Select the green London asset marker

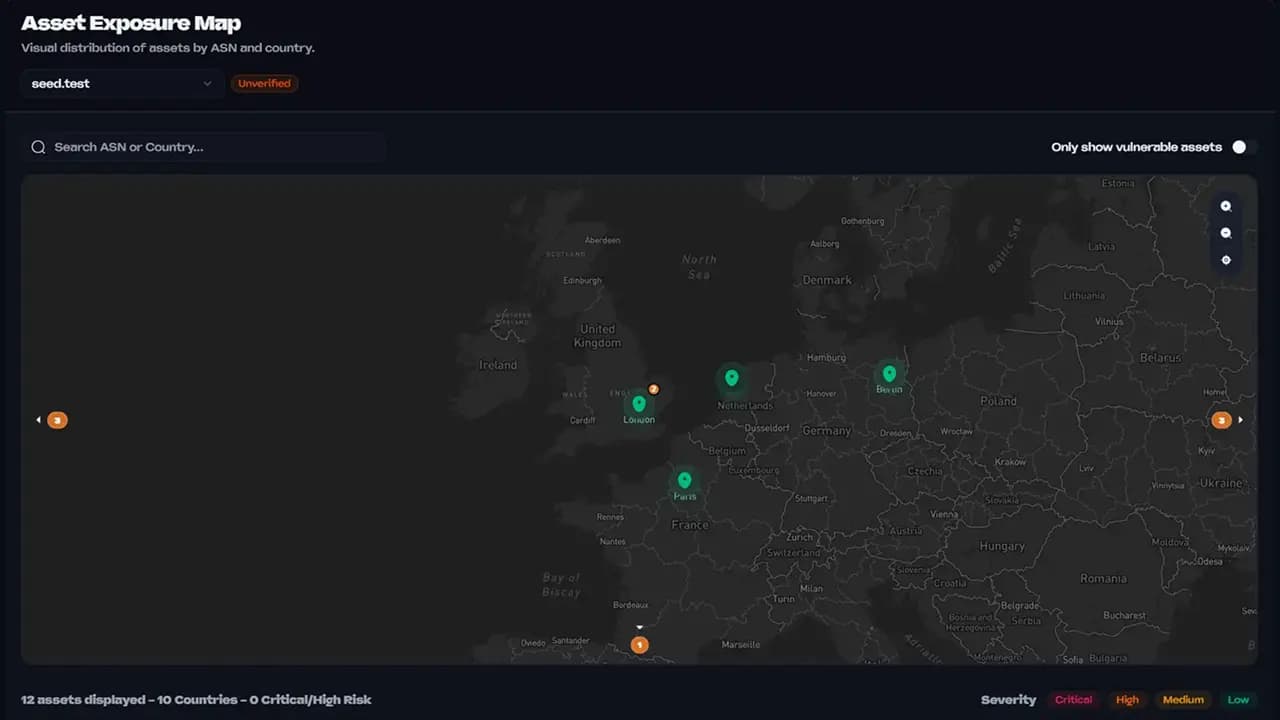[x=639, y=404]
